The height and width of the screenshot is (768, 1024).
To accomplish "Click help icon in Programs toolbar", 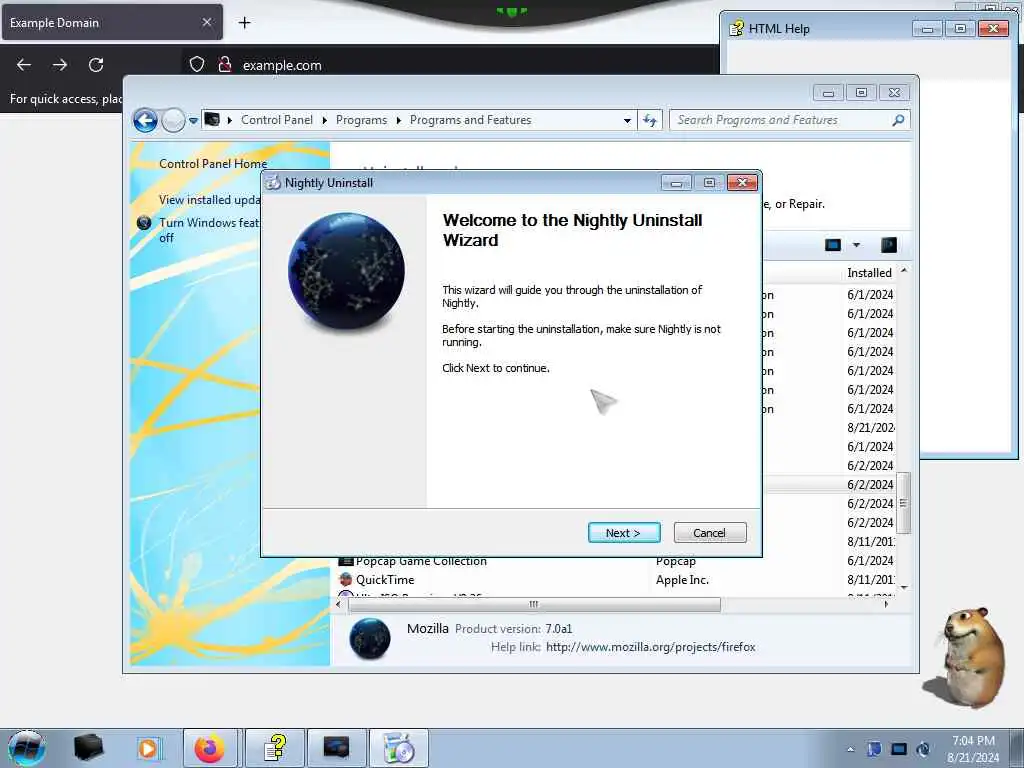I will tap(888, 245).
